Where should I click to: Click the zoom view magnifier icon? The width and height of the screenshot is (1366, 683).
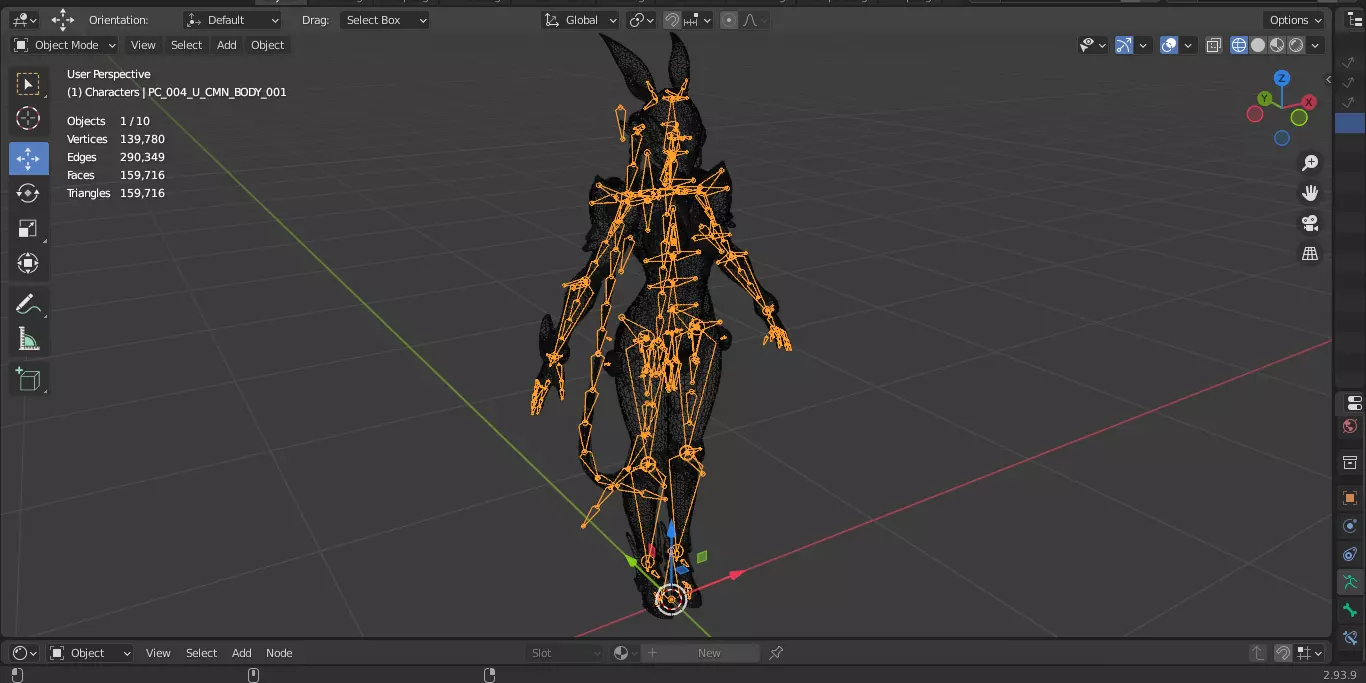(1310, 163)
